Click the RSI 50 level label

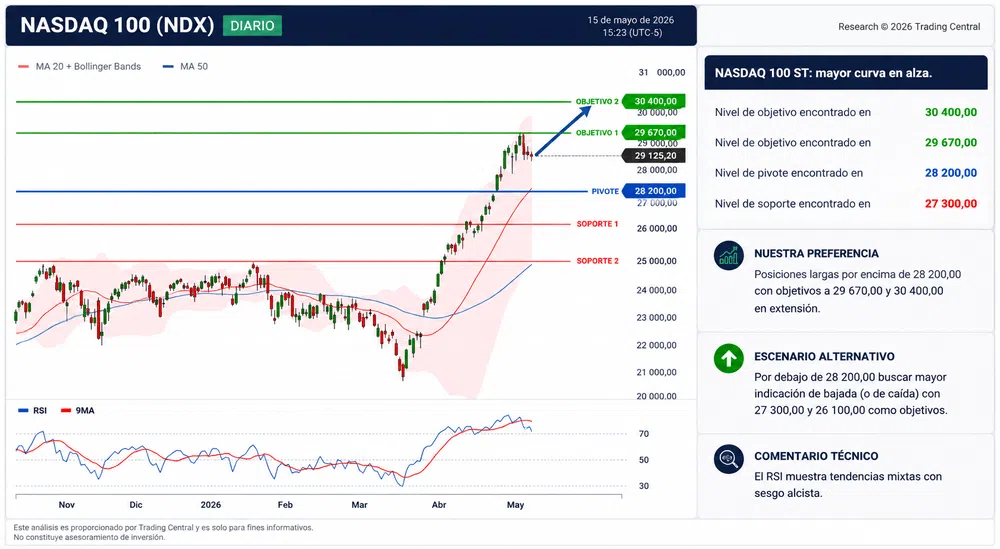(643, 460)
